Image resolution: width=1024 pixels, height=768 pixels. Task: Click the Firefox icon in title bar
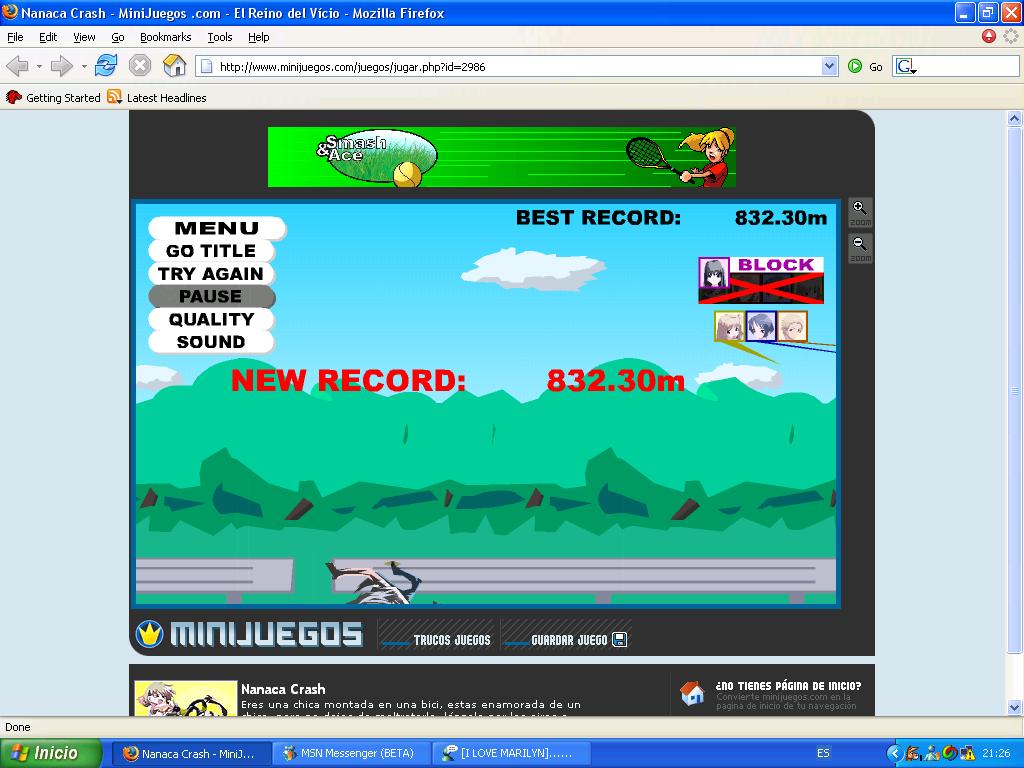(10, 12)
